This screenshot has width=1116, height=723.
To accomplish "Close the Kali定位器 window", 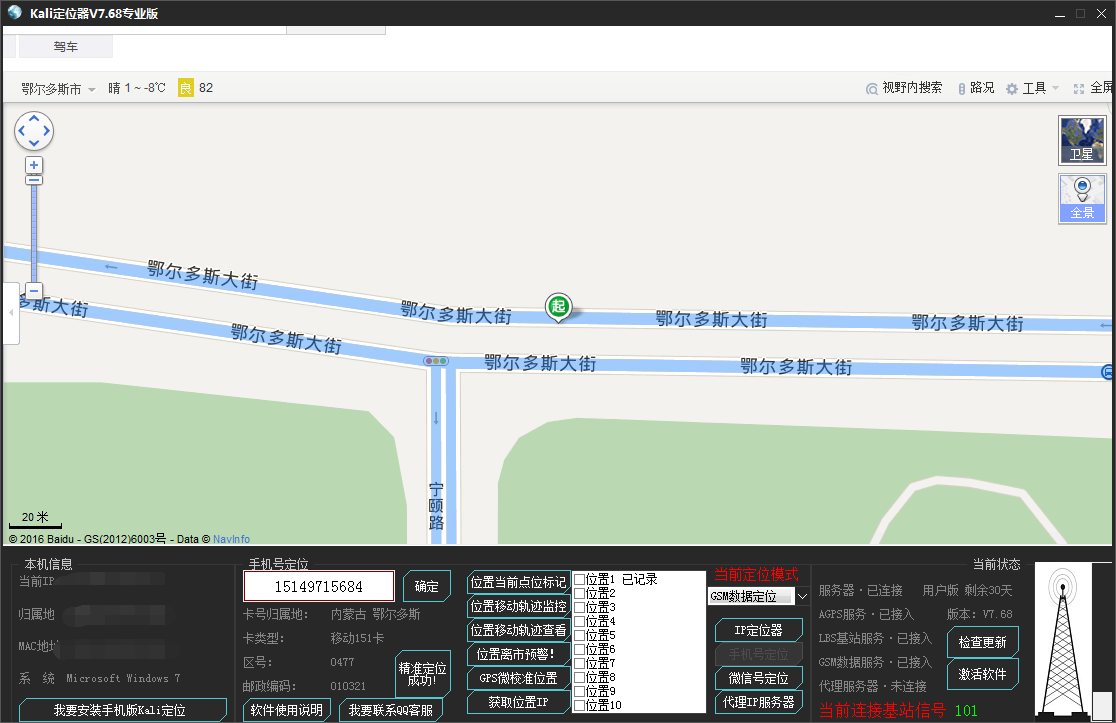I will click(x=1101, y=14).
